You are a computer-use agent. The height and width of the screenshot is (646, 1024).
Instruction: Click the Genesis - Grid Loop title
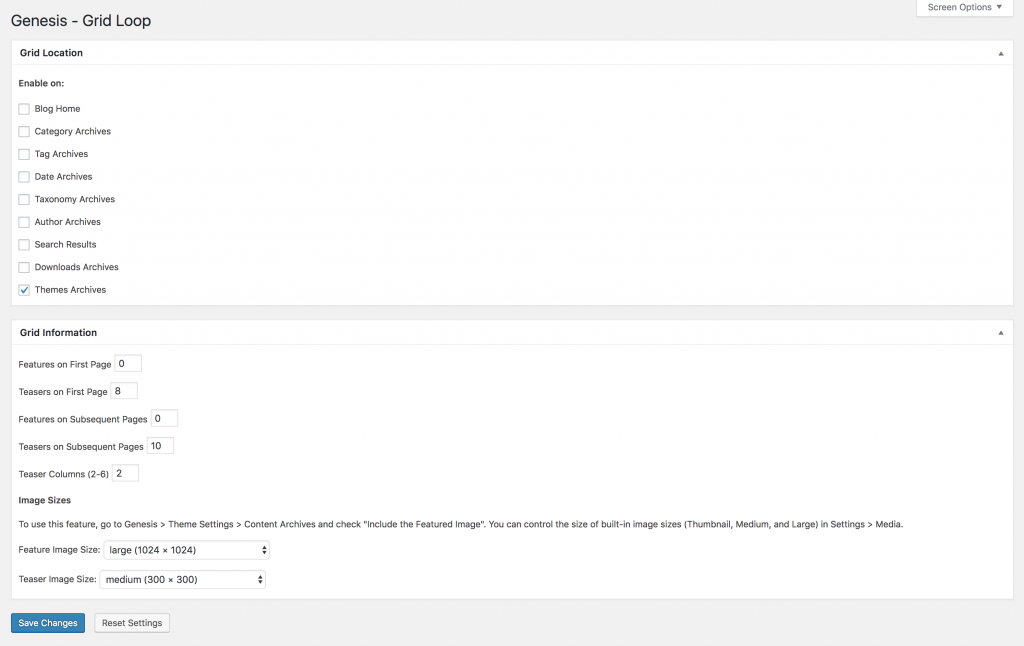click(x=81, y=21)
